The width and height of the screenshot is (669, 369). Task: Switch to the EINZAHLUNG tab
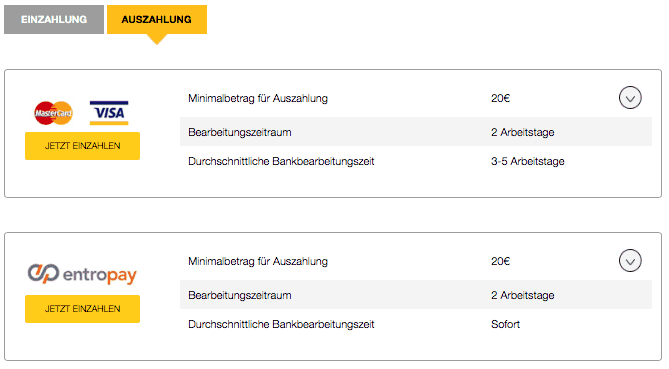click(x=54, y=19)
